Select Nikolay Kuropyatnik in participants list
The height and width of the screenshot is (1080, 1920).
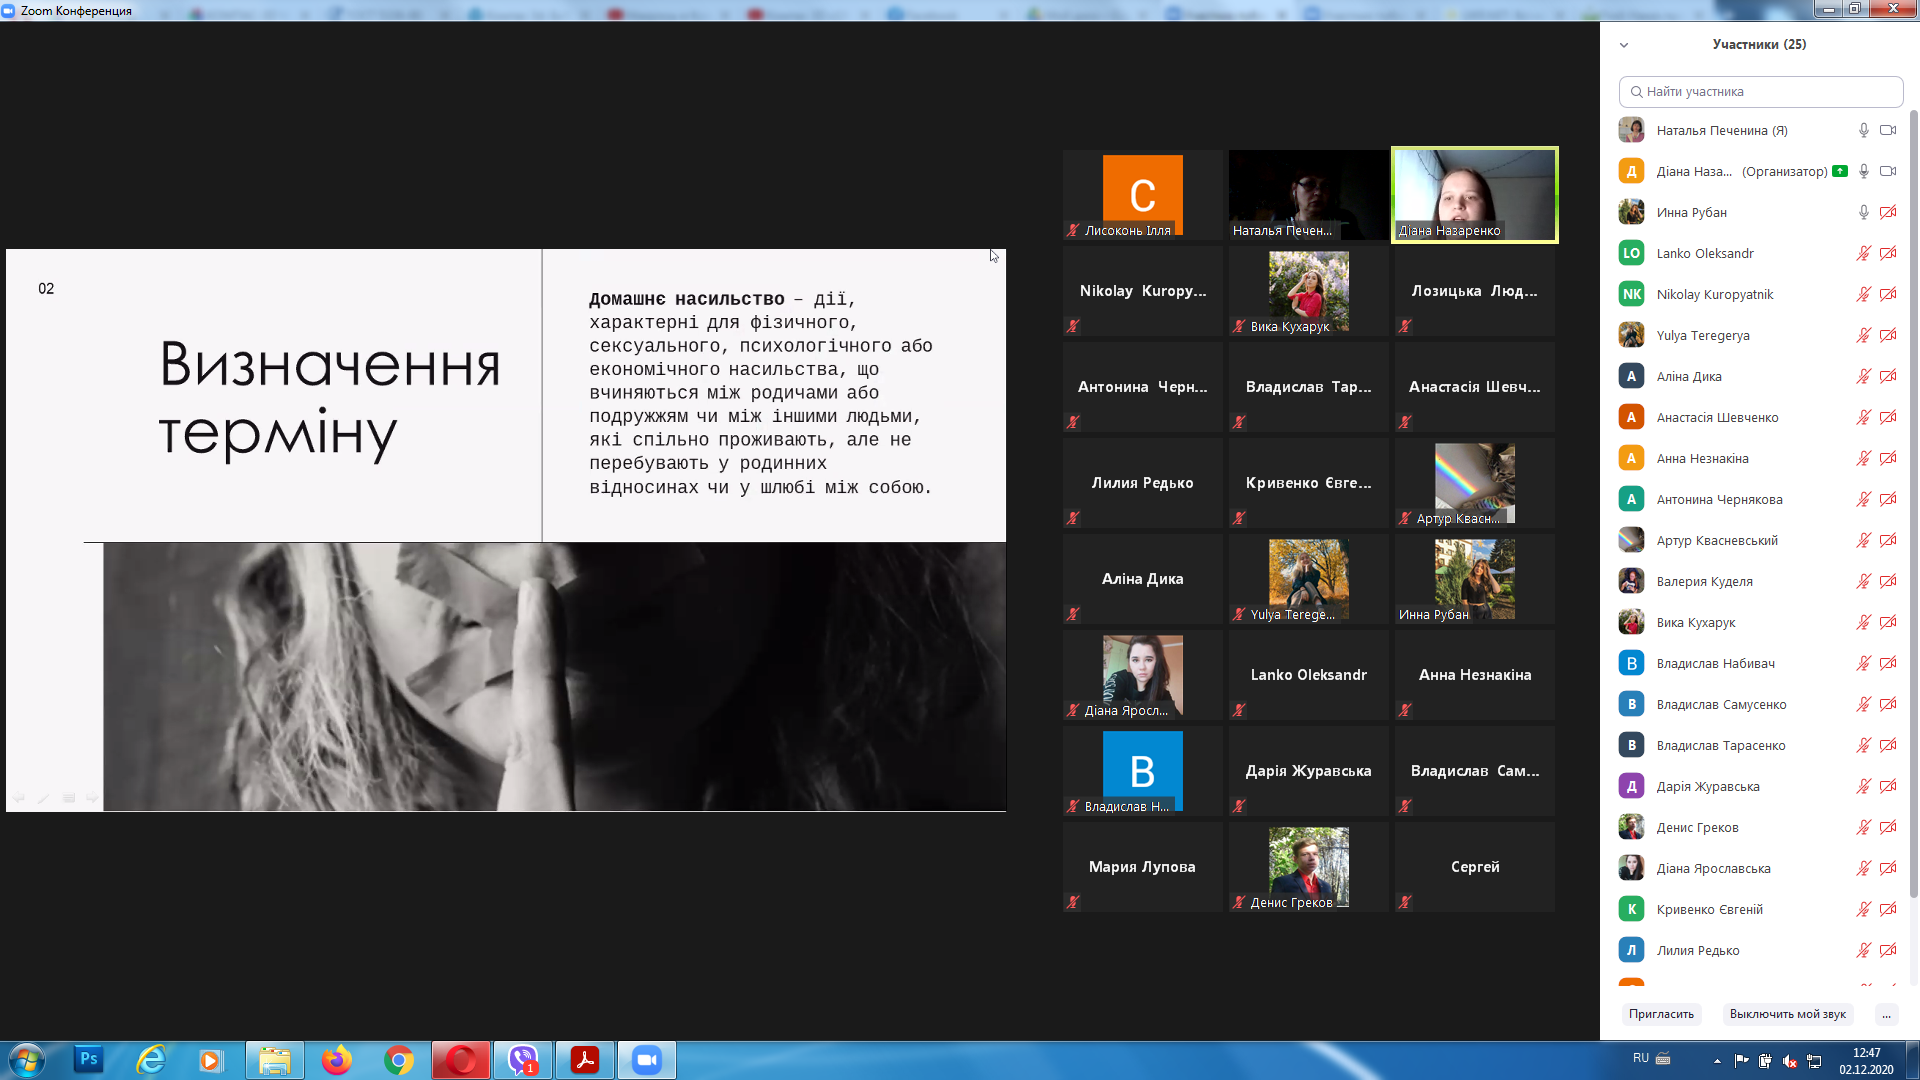point(1714,294)
